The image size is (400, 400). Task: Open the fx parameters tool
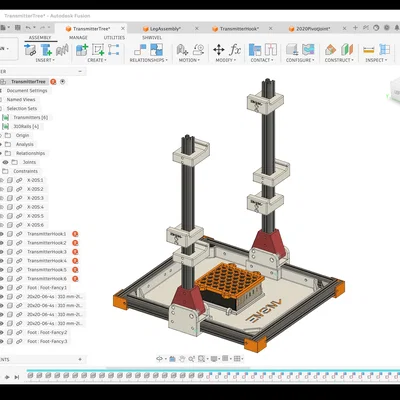pos(235,50)
